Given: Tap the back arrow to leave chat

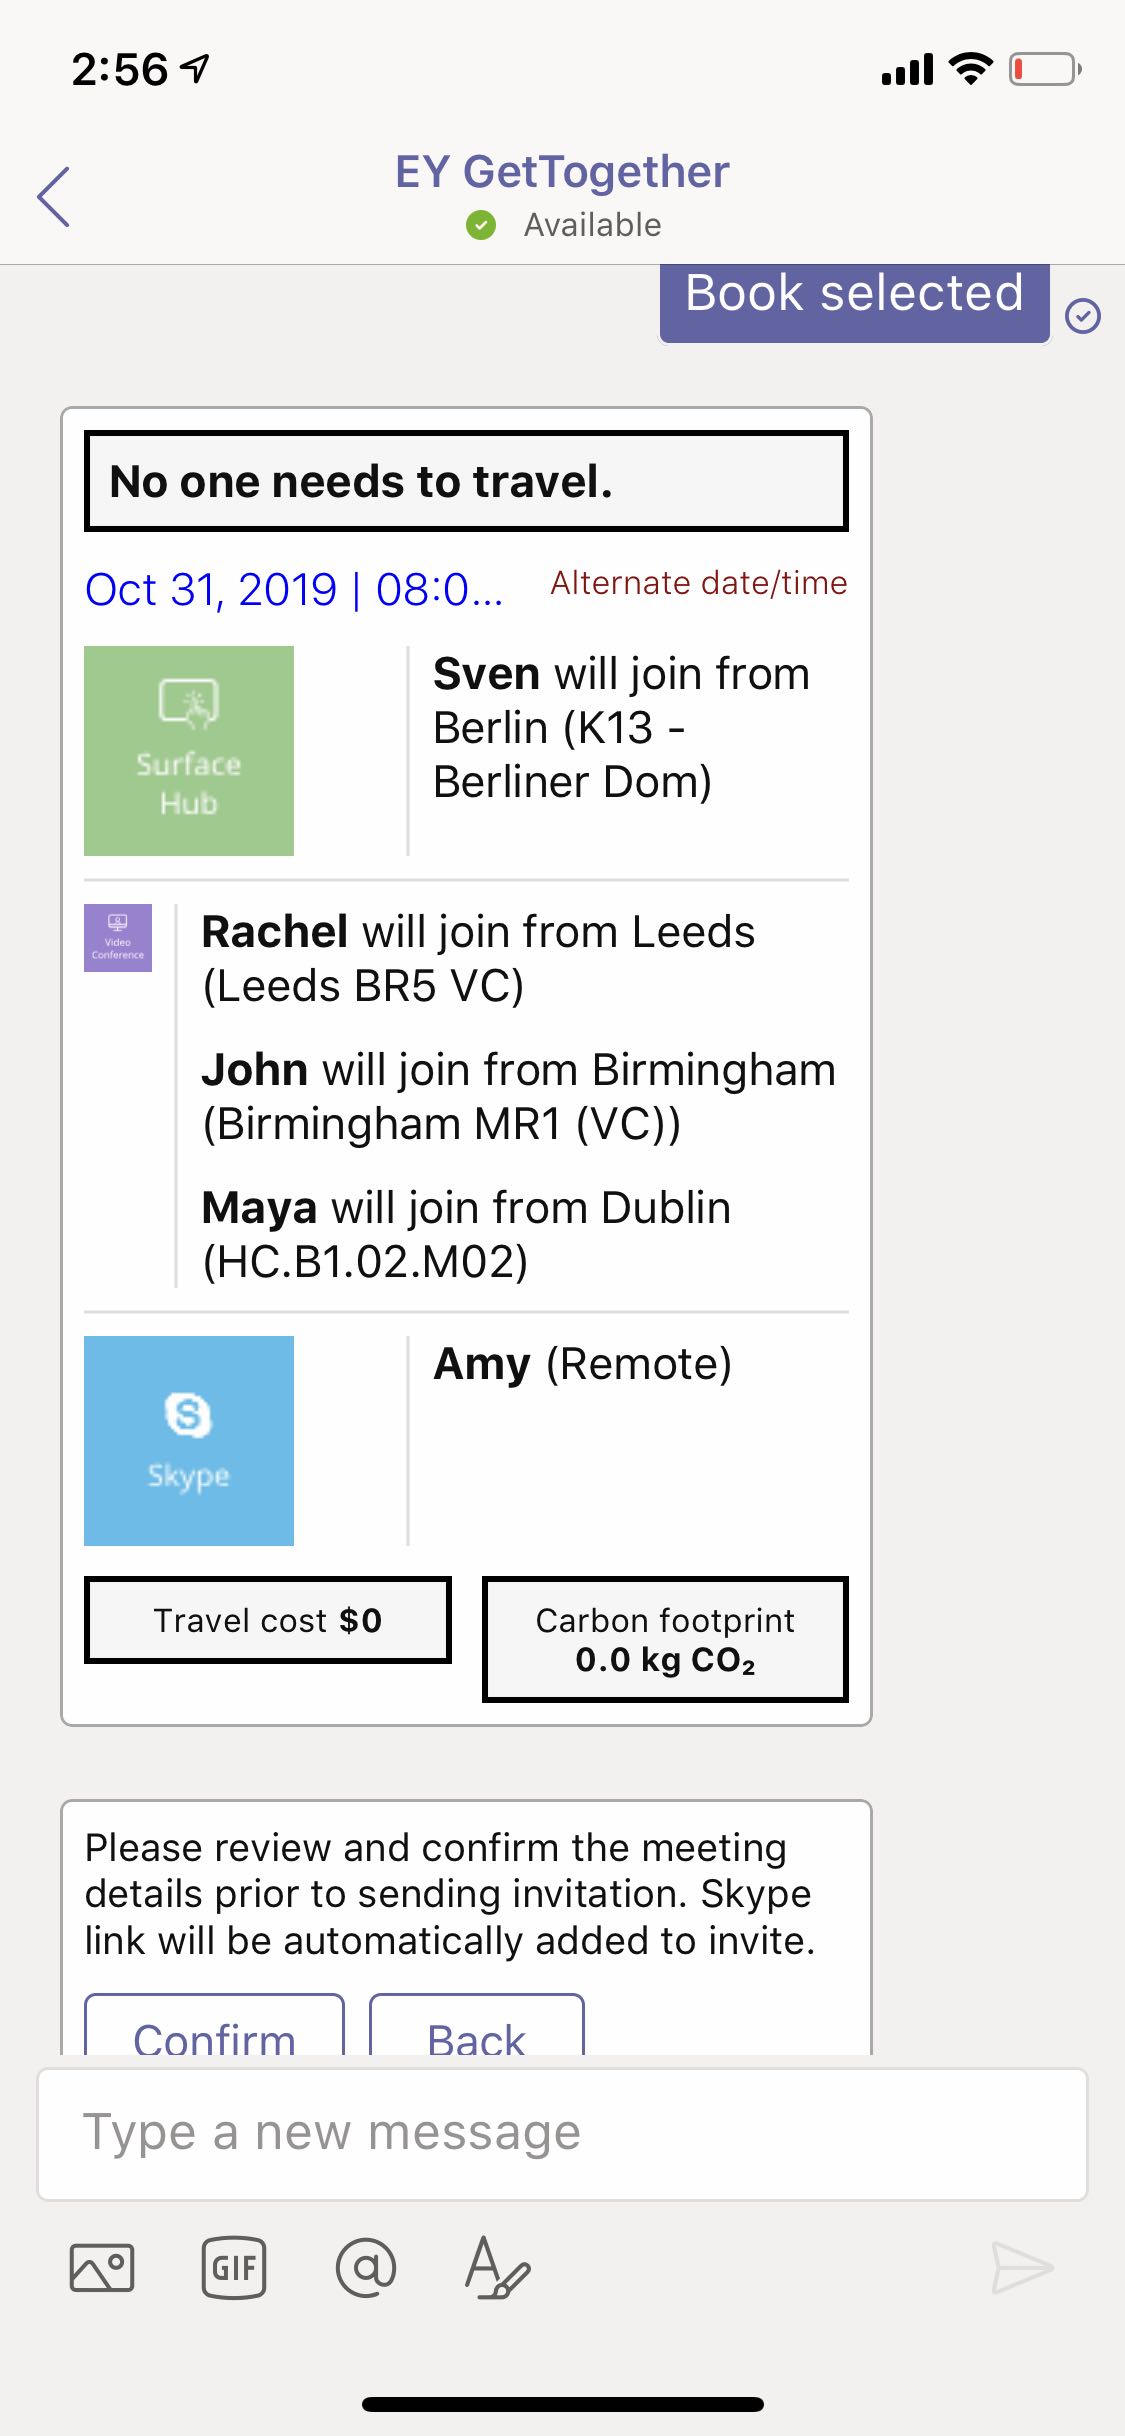Looking at the screenshot, I should (x=54, y=197).
